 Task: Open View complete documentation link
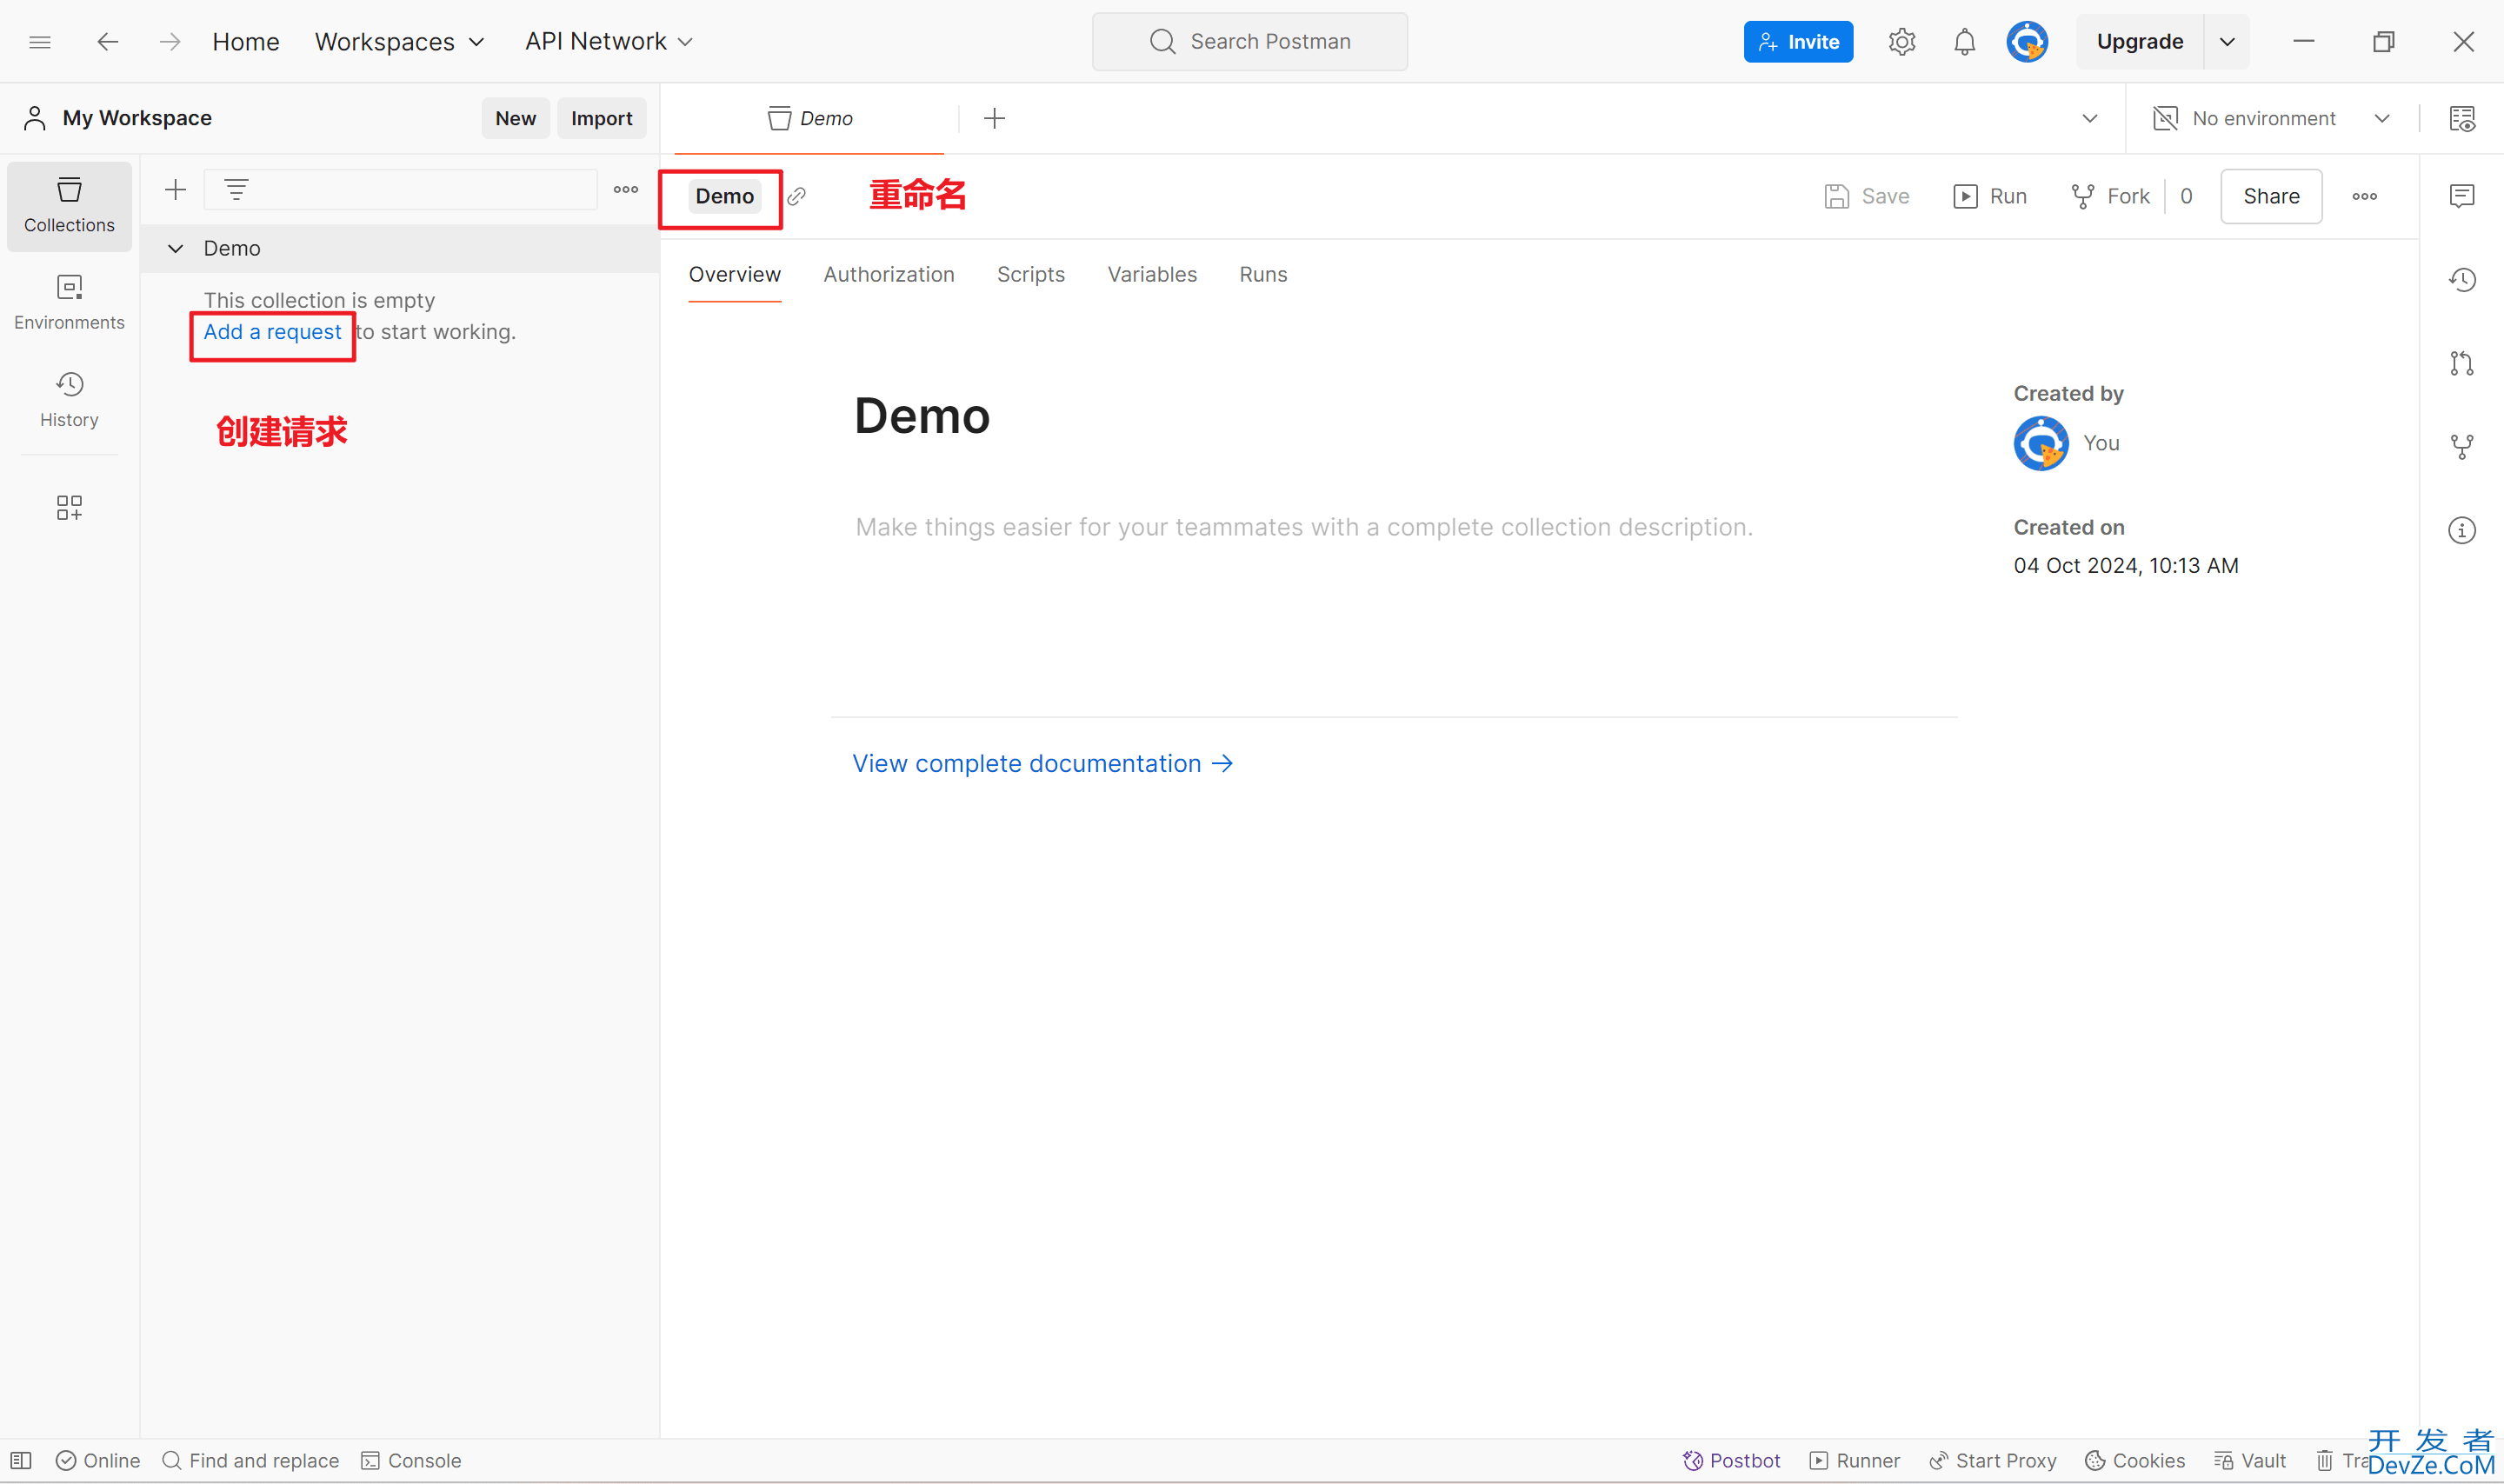click(x=1043, y=764)
